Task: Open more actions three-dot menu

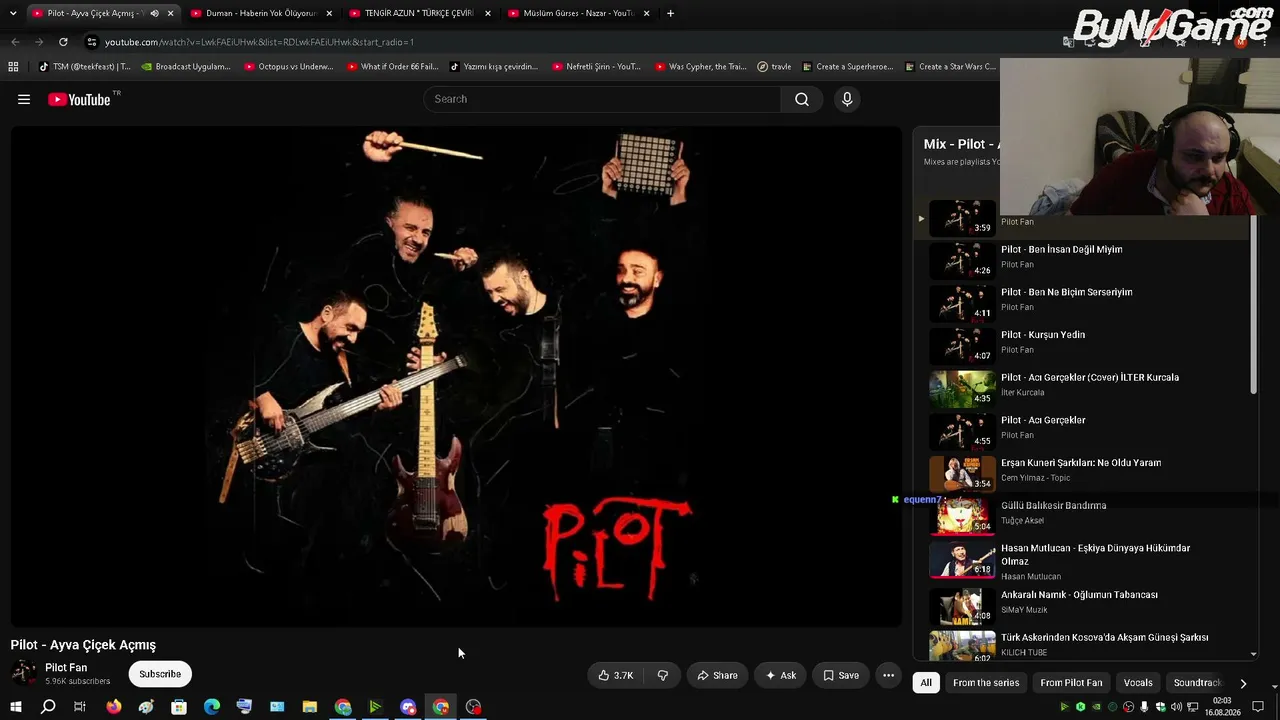Action: 888,675
